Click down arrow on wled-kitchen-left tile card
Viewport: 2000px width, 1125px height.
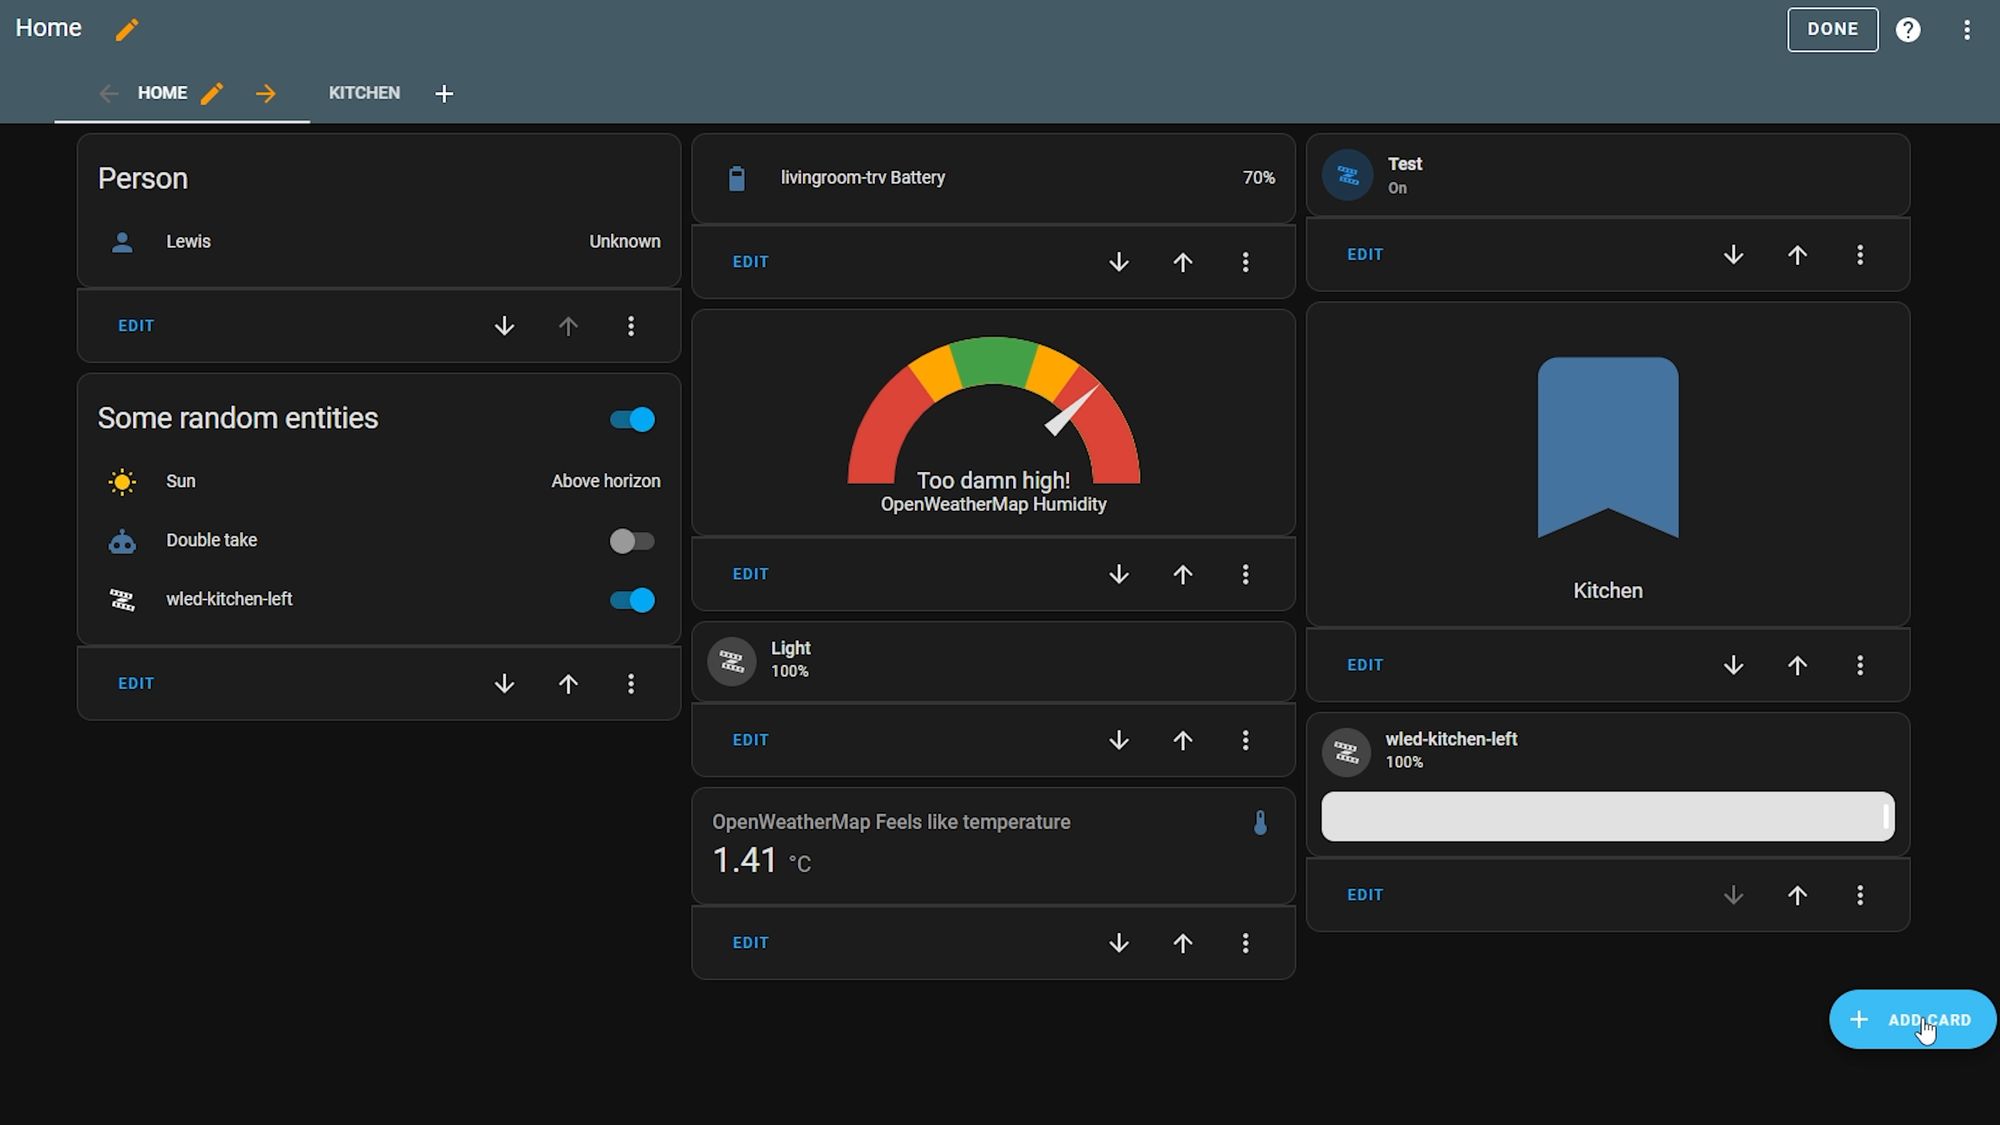[x=1734, y=895]
